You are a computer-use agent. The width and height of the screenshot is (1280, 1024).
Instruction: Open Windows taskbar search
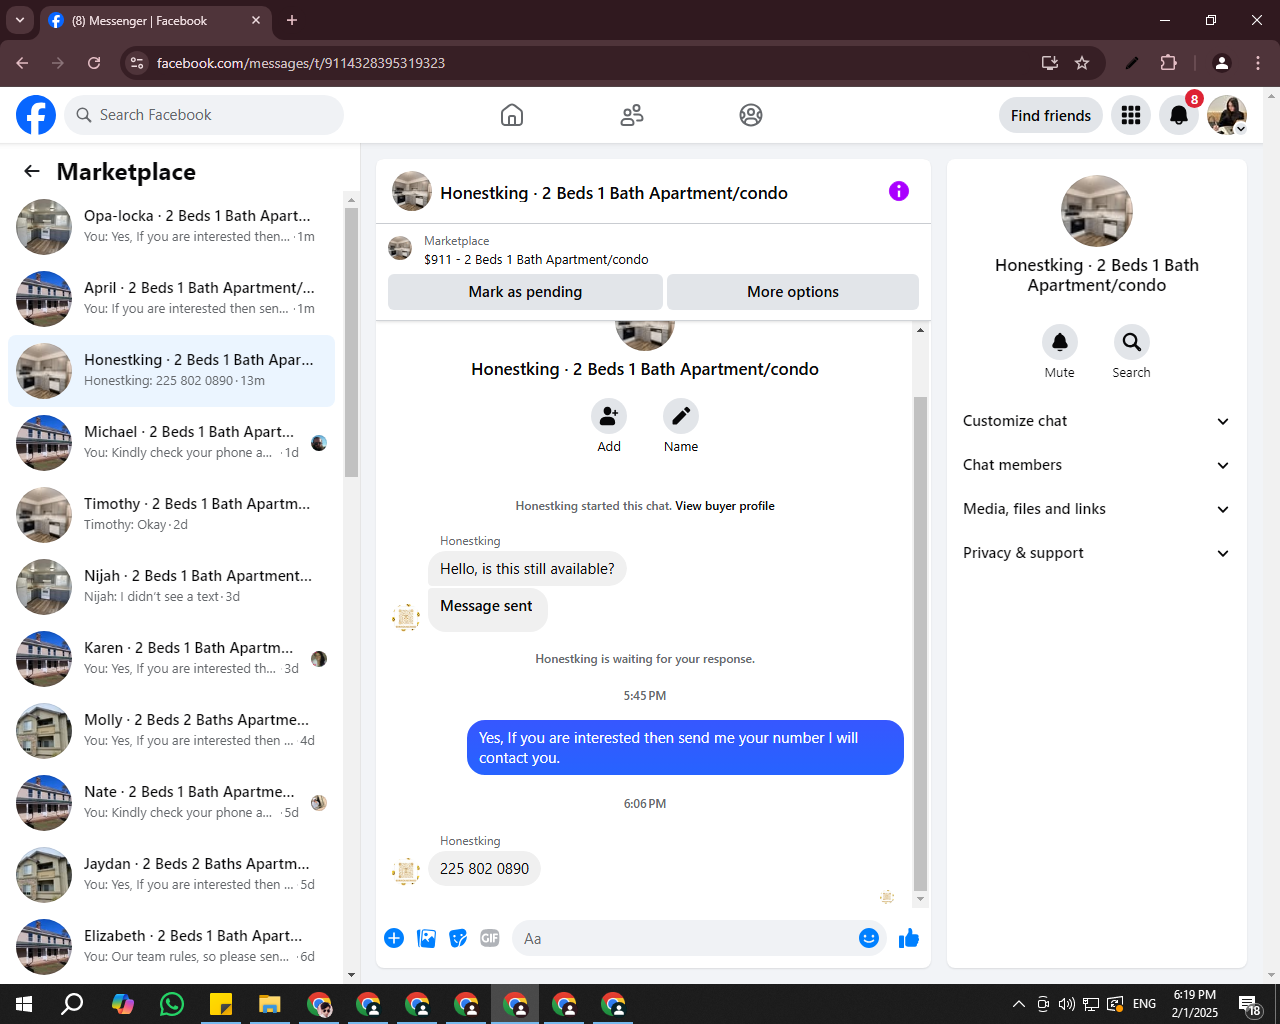click(x=73, y=1004)
